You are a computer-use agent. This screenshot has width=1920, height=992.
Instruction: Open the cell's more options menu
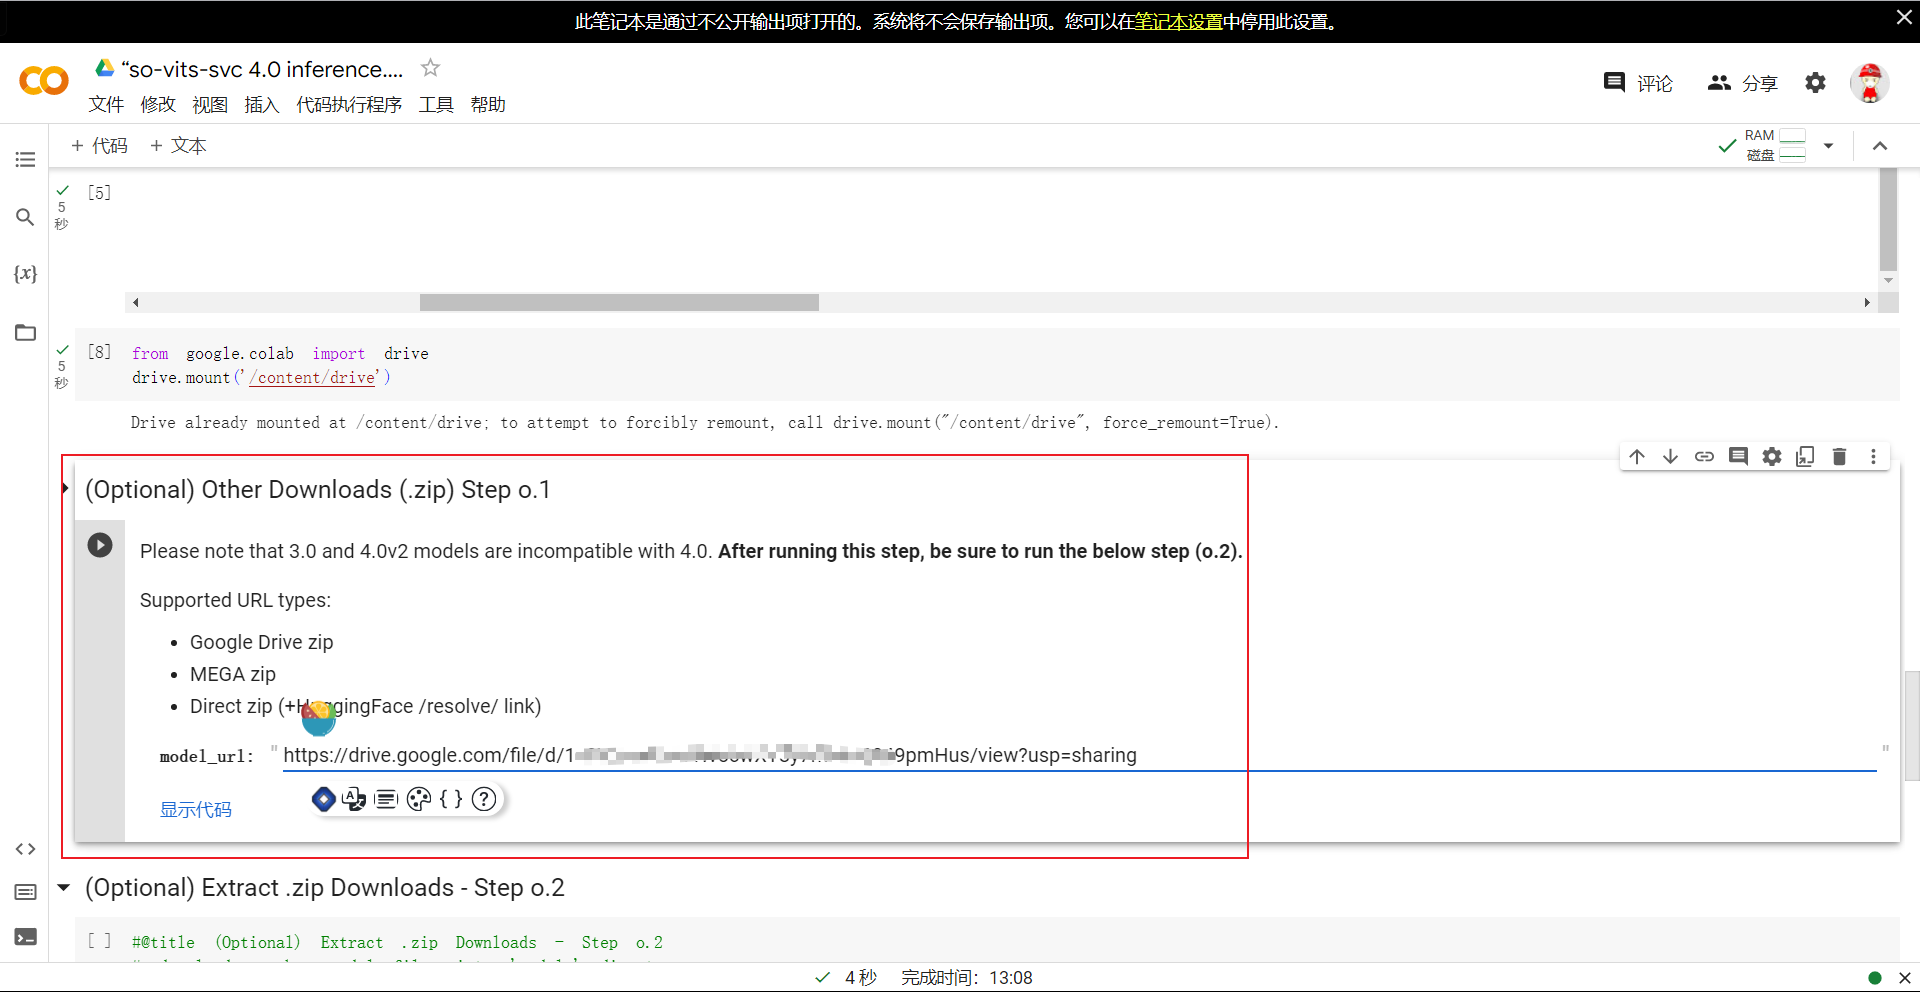(x=1873, y=457)
